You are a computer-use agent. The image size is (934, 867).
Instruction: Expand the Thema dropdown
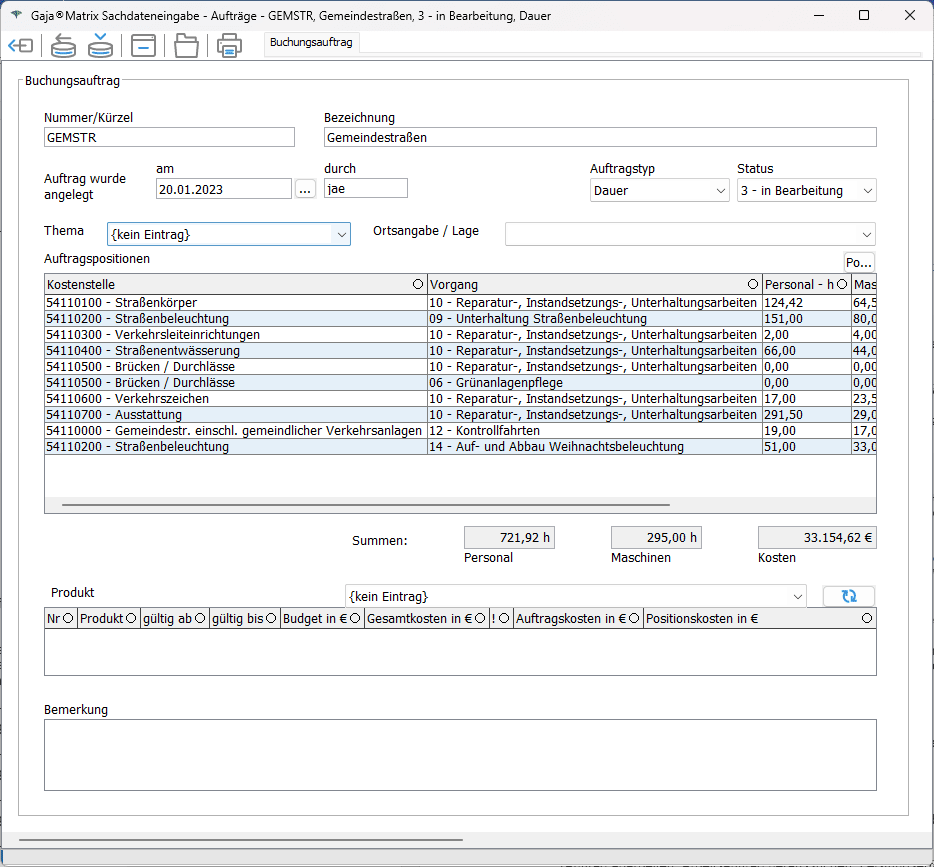tap(341, 234)
